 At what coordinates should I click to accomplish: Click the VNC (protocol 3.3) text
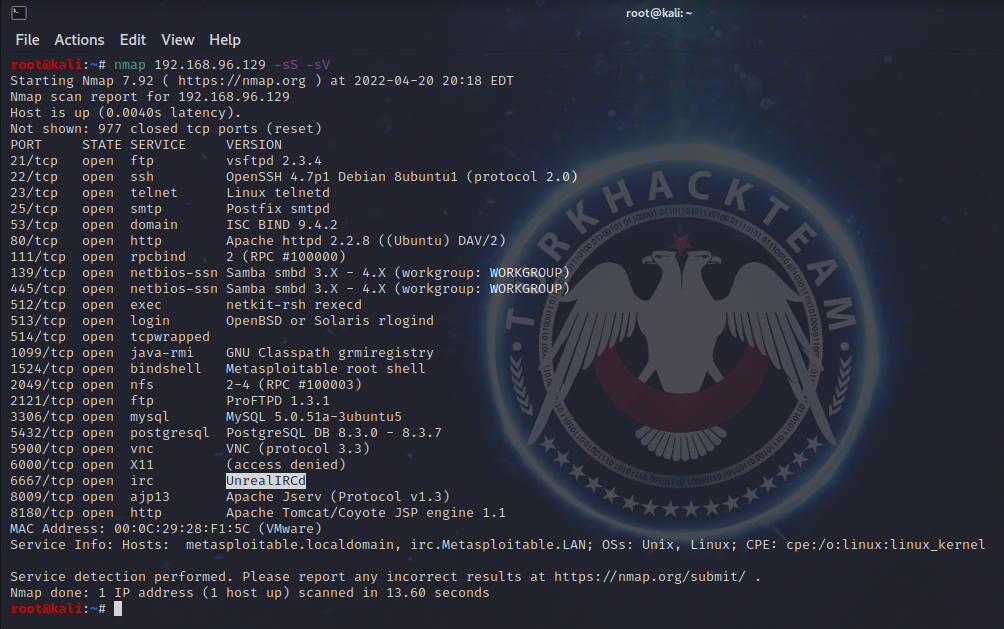click(x=298, y=449)
